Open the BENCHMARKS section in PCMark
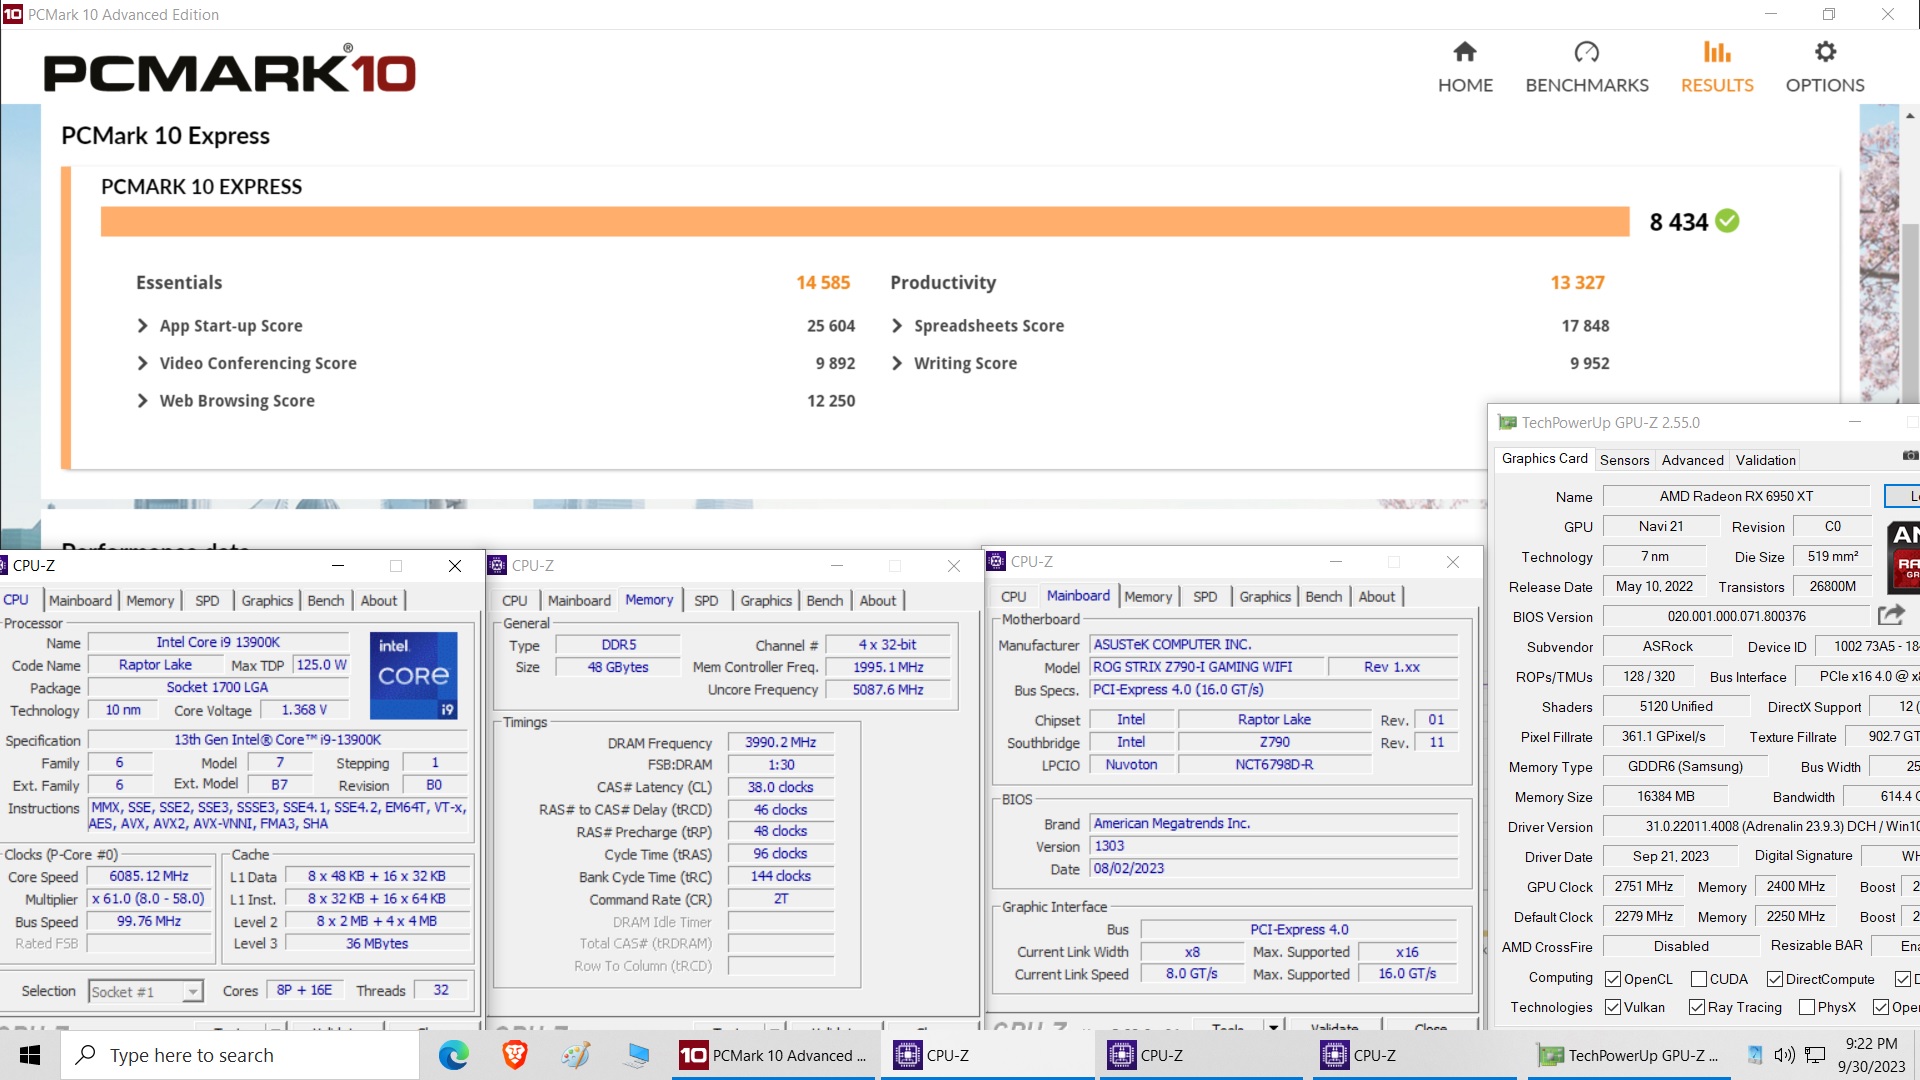This screenshot has width=1920, height=1080. [1587, 67]
